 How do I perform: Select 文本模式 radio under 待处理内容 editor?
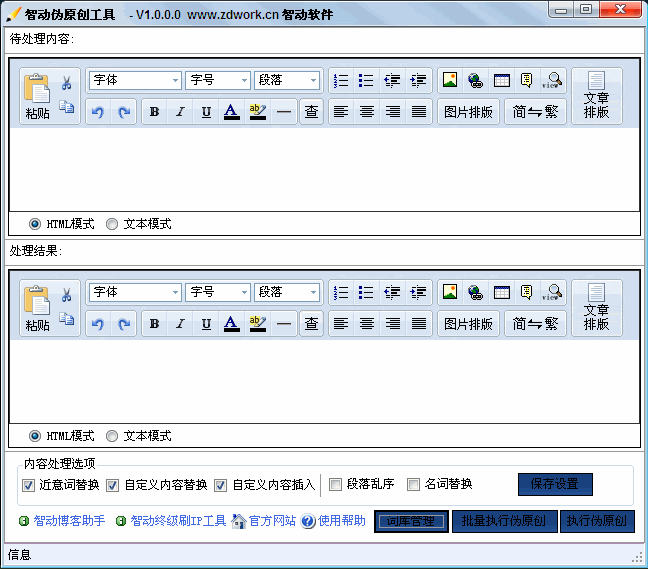pos(112,224)
